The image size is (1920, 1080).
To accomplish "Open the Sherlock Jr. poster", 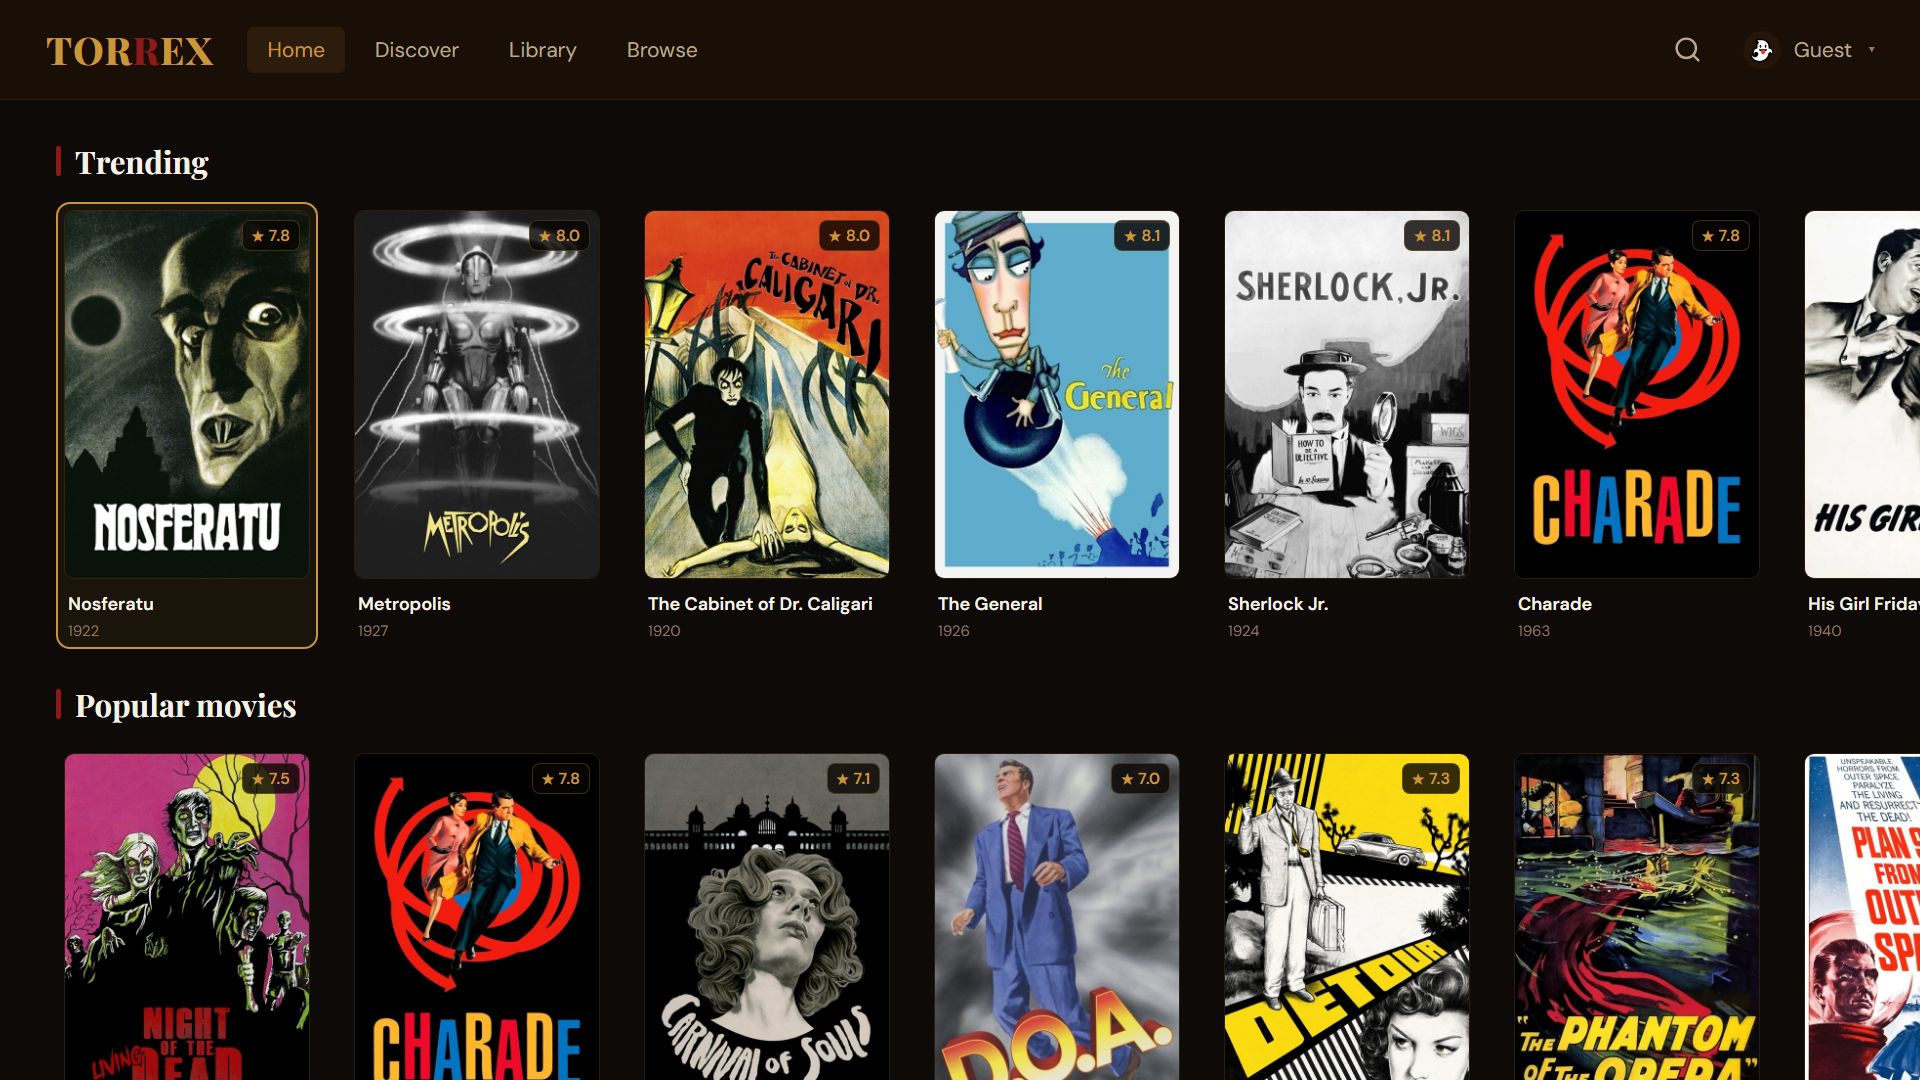I will tap(1347, 394).
